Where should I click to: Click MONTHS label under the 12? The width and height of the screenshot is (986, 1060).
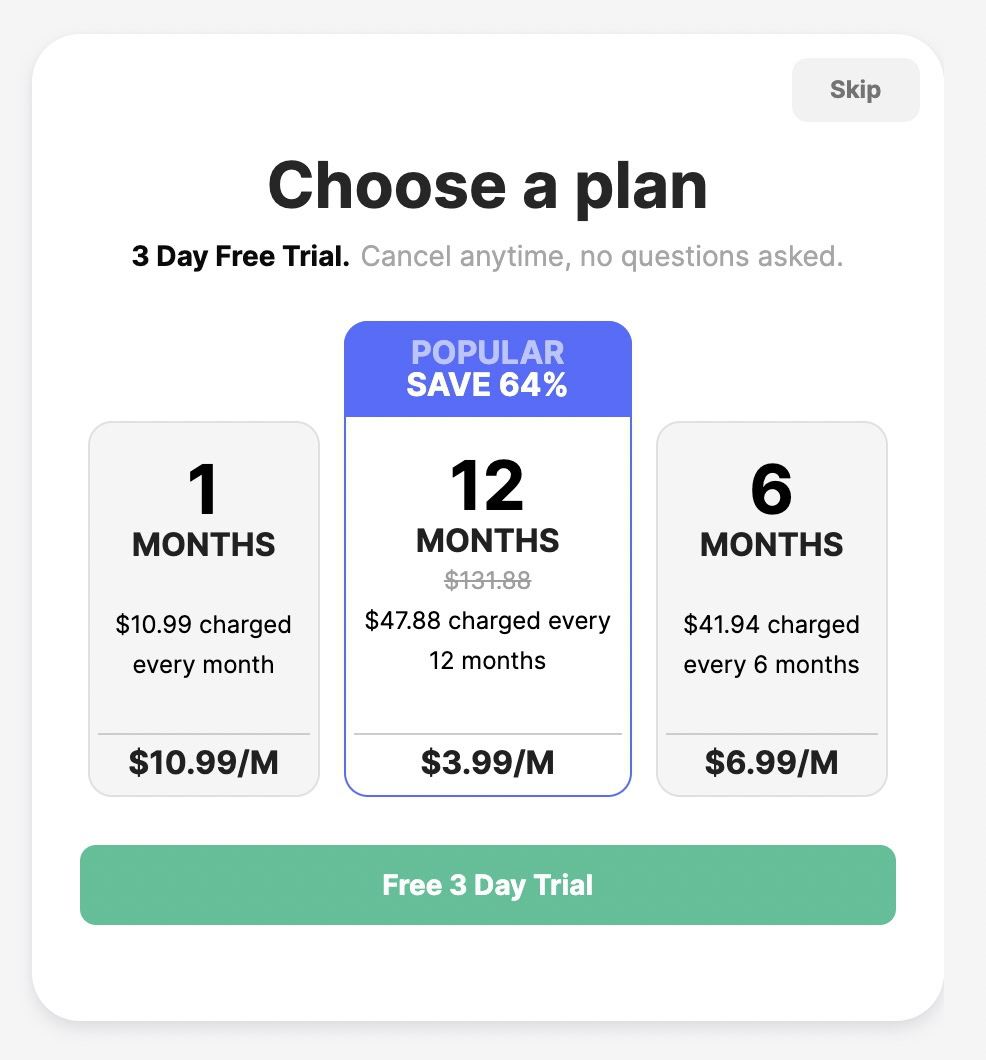tap(488, 541)
